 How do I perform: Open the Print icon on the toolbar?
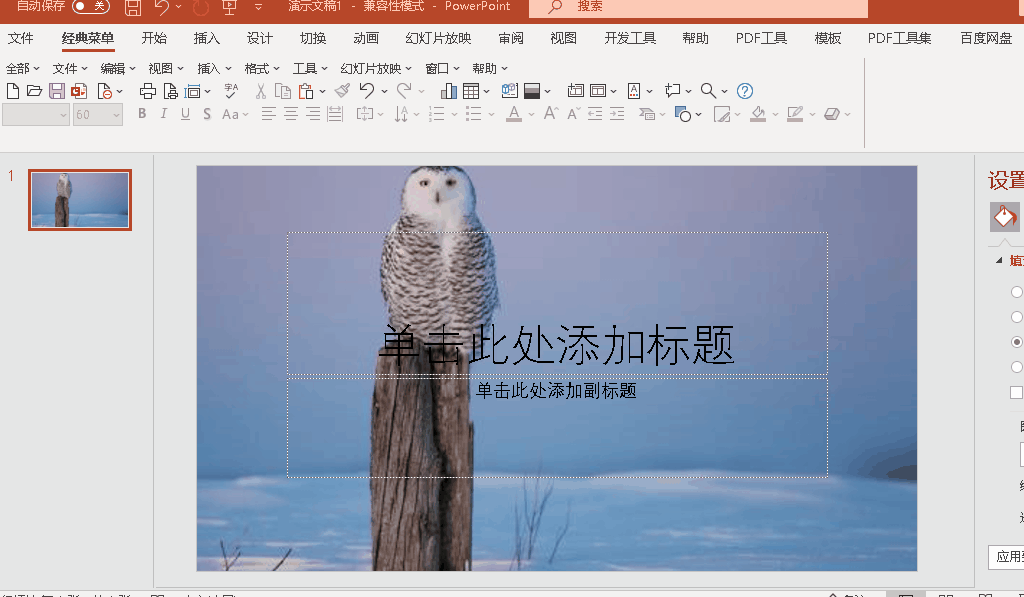point(148,90)
